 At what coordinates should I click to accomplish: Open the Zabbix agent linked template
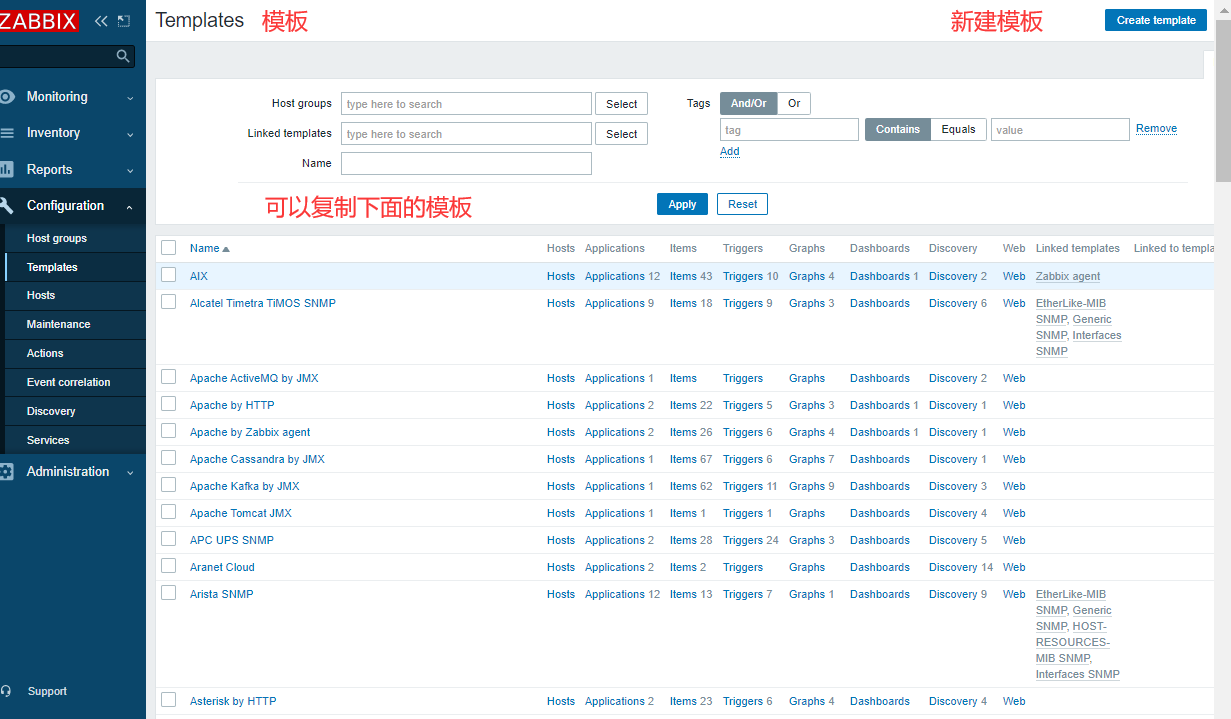[x=1067, y=276]
